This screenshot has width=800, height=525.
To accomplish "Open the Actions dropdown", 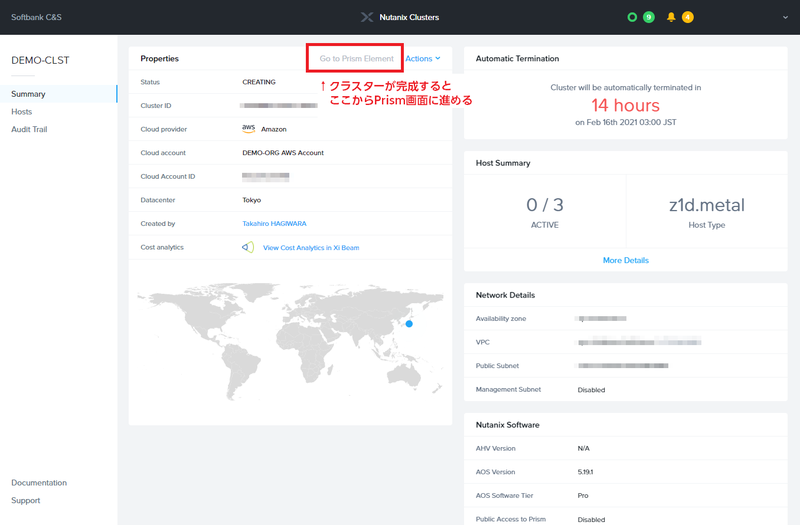I will [x=422, y=59].
